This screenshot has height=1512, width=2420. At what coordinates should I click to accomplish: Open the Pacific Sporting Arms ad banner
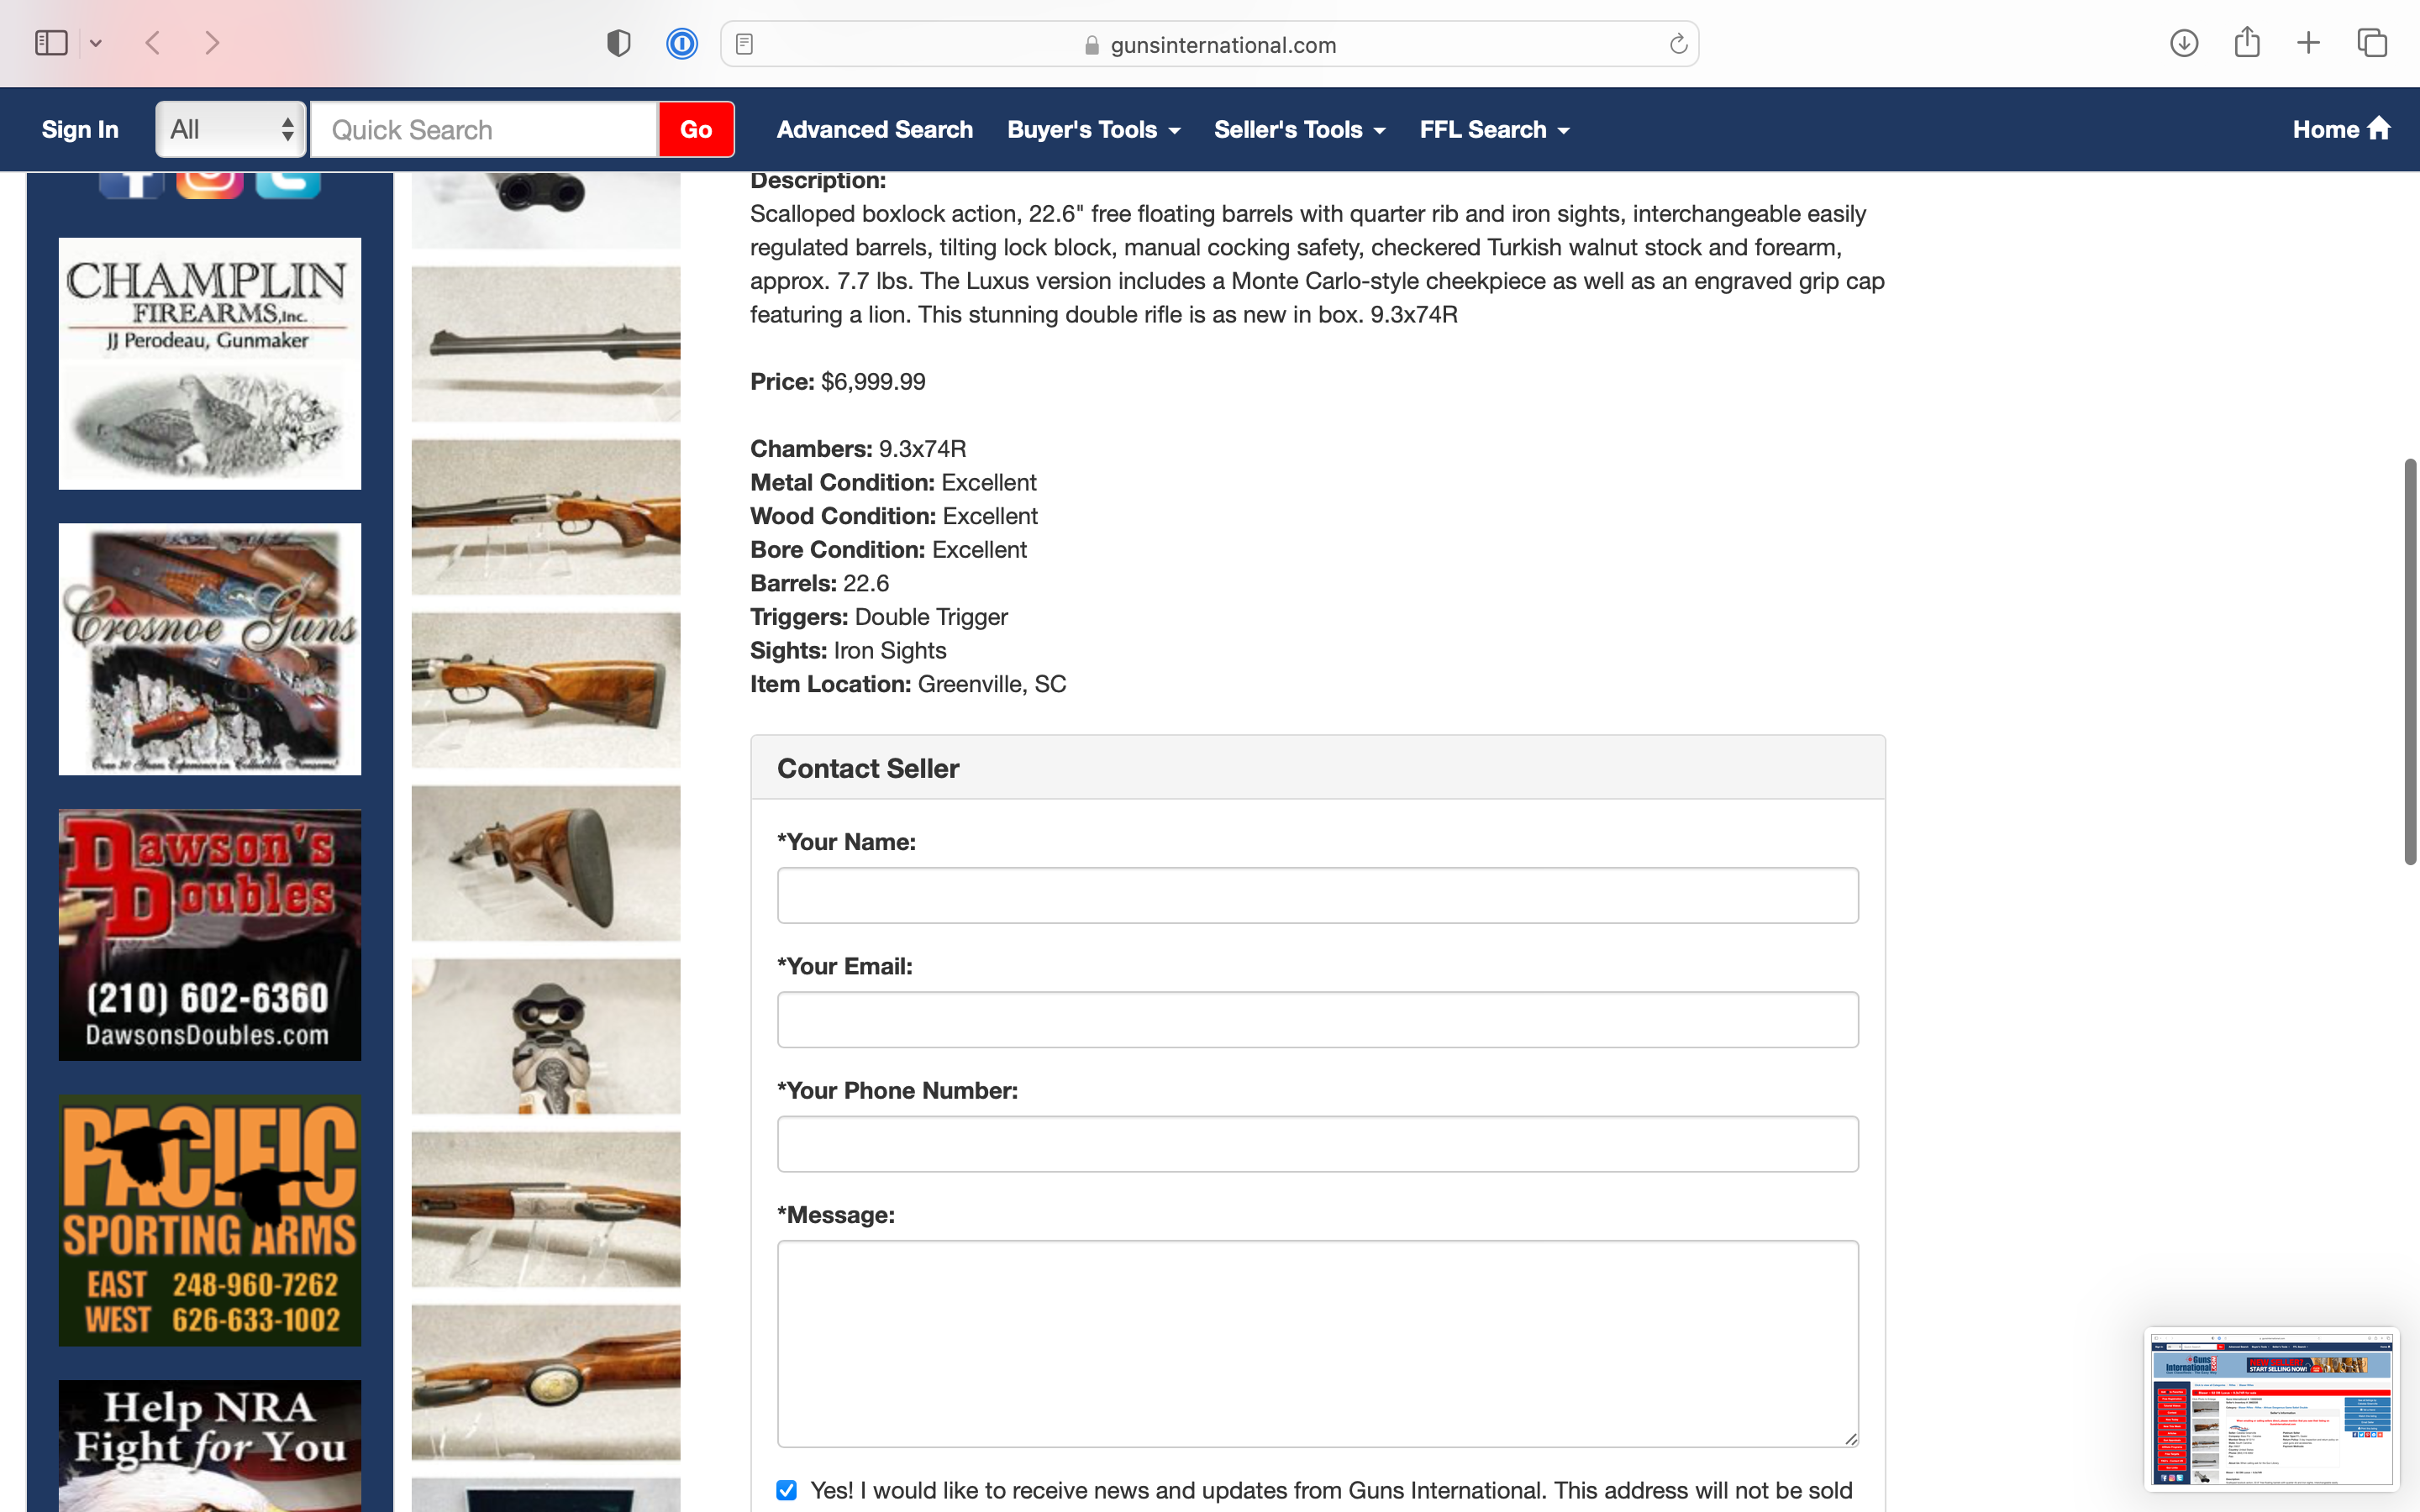pos(210,1220)
